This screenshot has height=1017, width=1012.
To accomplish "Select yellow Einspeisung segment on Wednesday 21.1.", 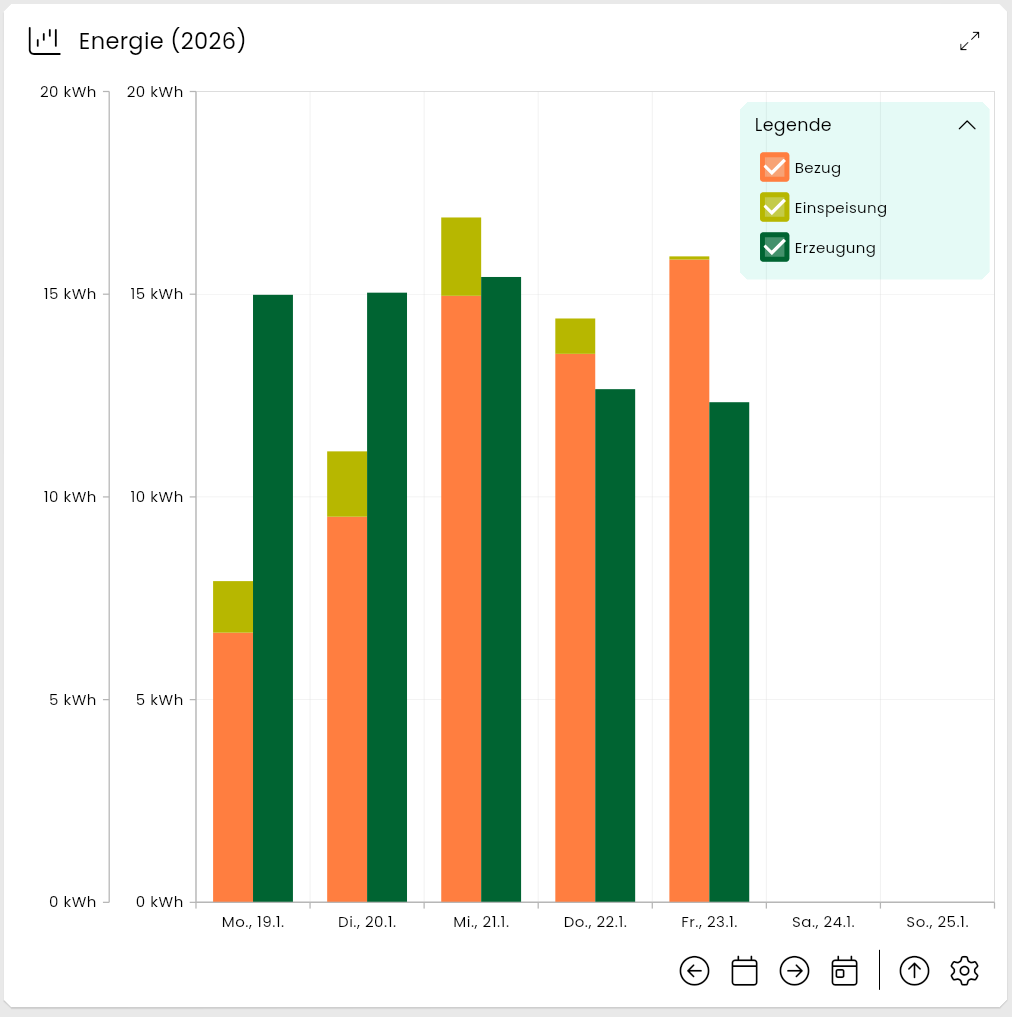I will point(461,256).
